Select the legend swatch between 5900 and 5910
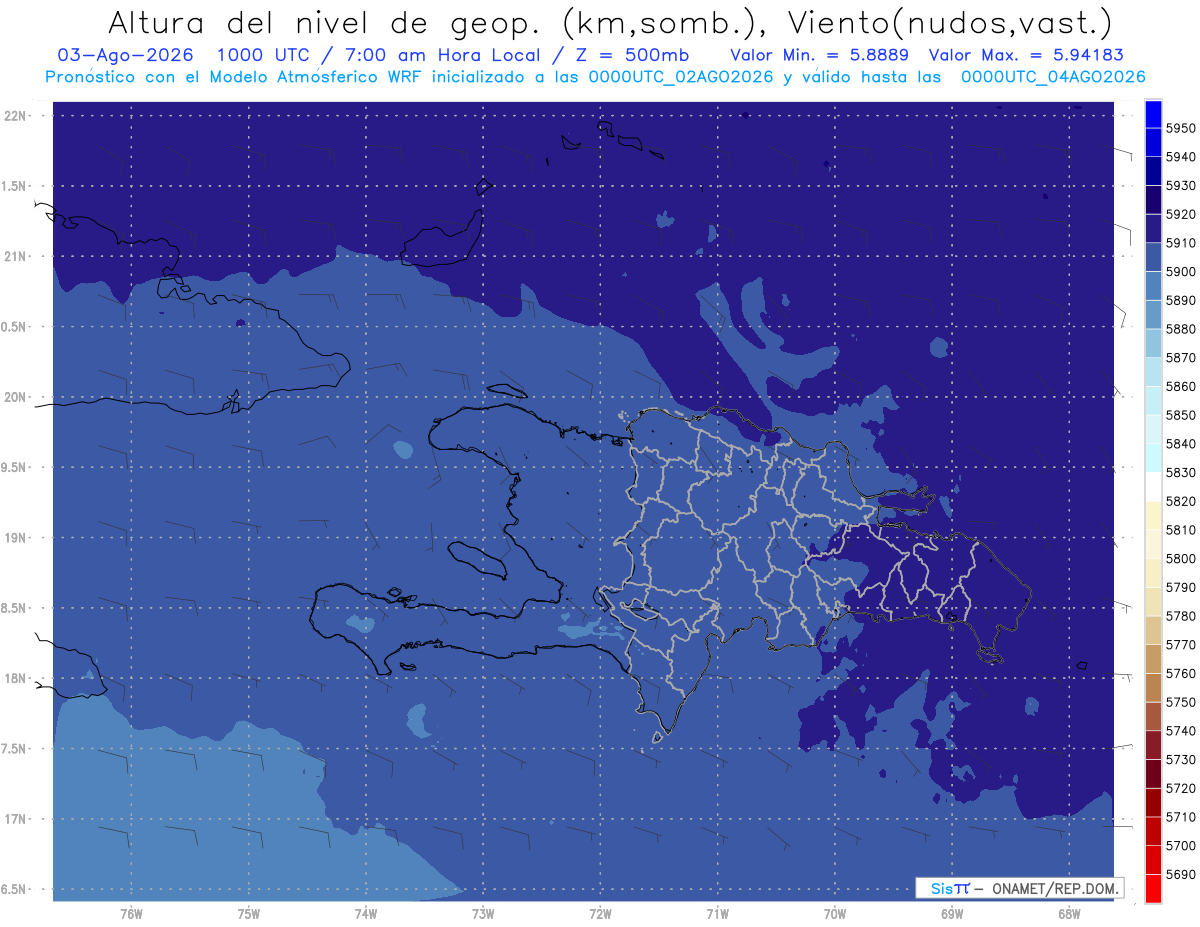This screenshot has width=1200, height=927. (1153, 258)
